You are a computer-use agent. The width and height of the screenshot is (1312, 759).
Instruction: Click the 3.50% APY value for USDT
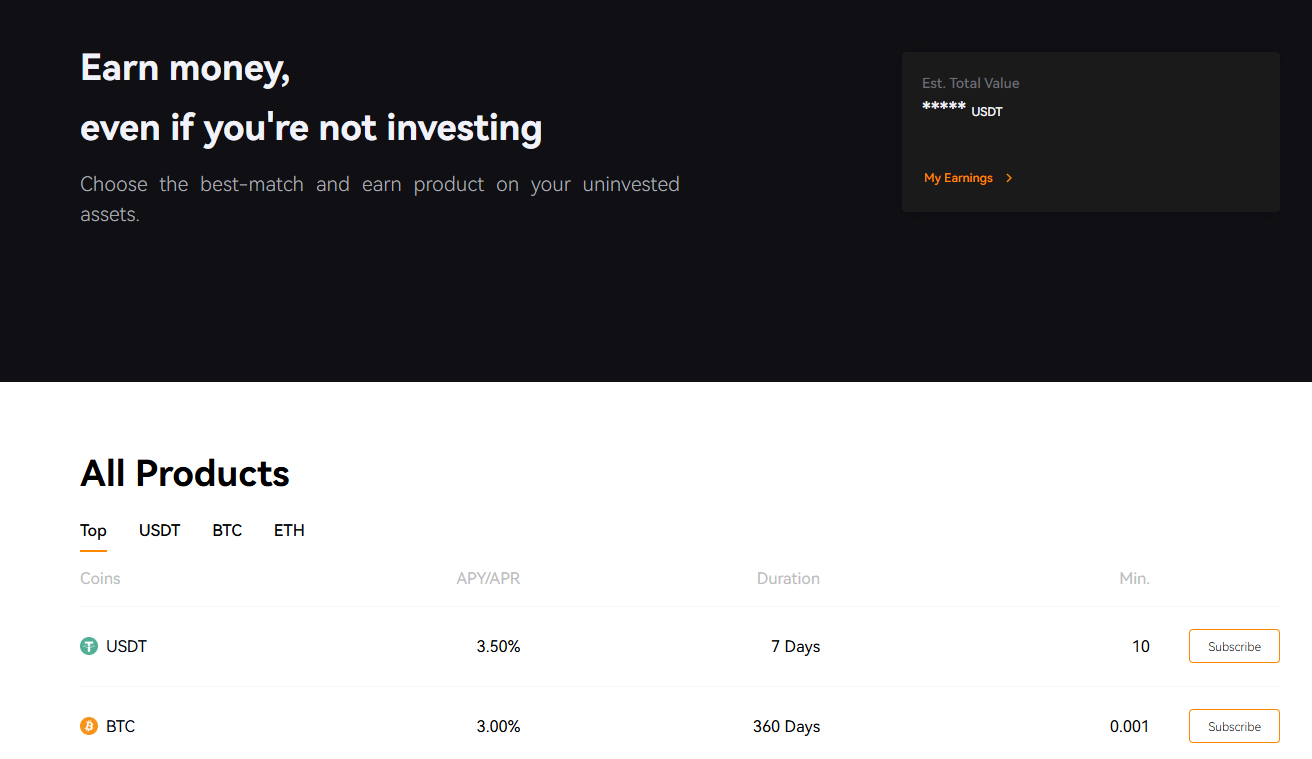pos(498,647)
